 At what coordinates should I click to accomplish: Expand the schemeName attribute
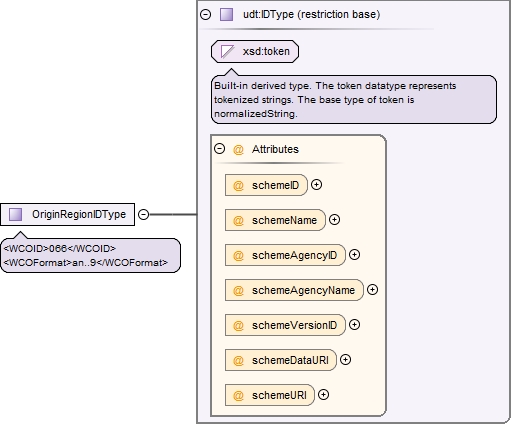(334, 220)
